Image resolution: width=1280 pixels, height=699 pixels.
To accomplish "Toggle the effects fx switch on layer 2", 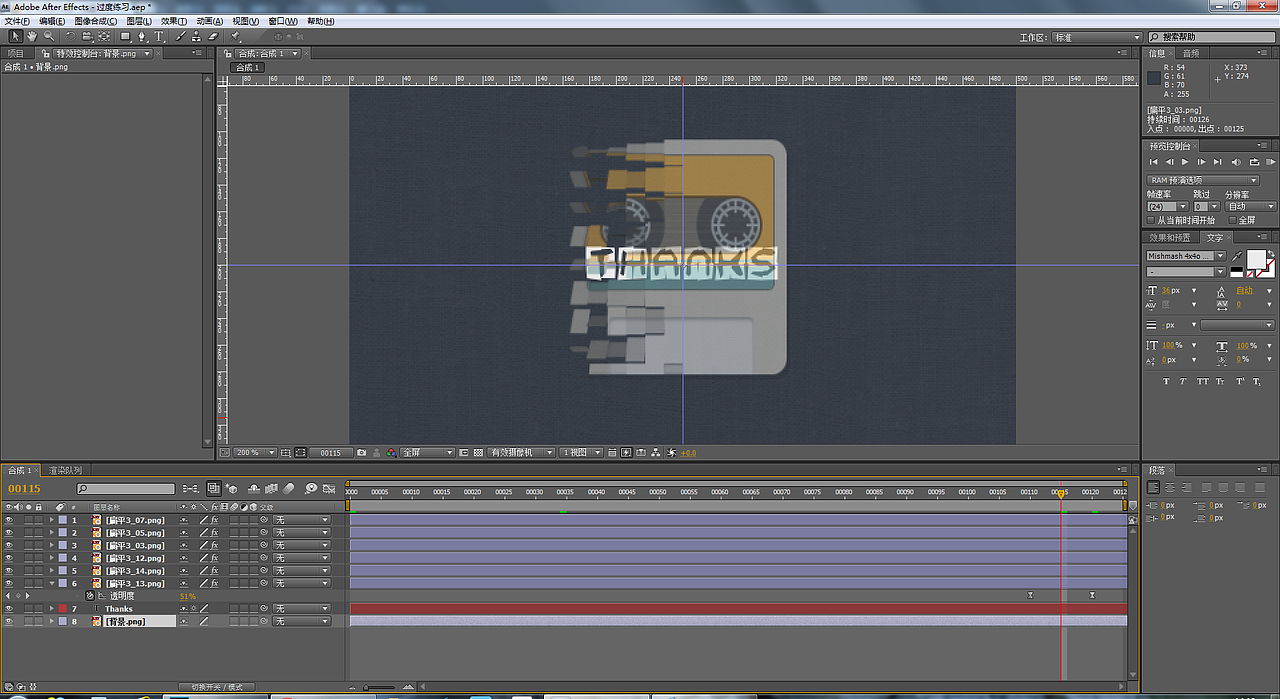I will (214, 533).
